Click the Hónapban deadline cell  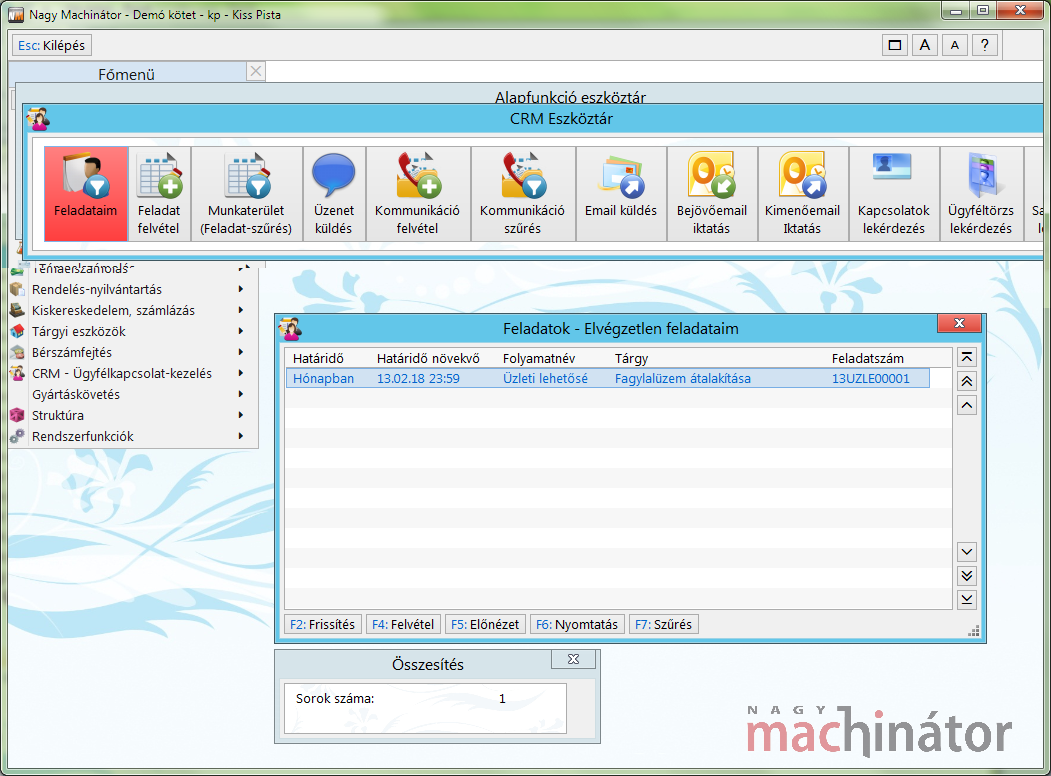[323, 378]
